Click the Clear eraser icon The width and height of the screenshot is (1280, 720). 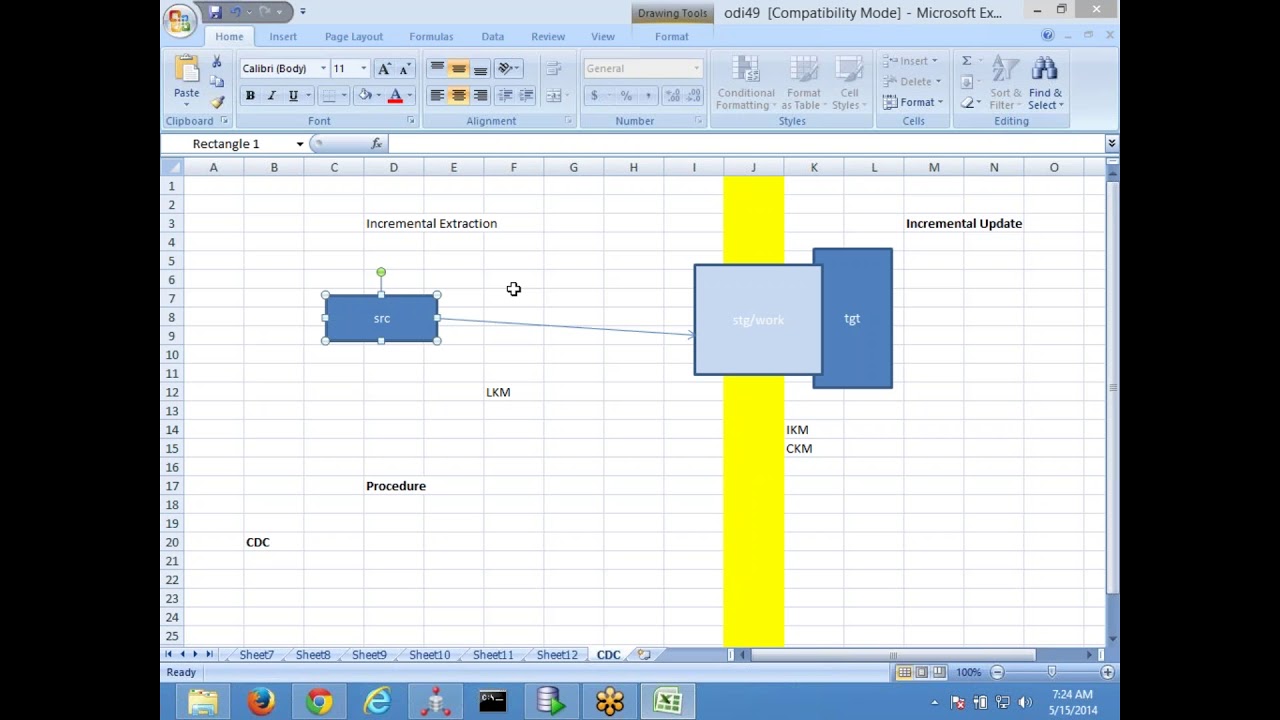966,102
